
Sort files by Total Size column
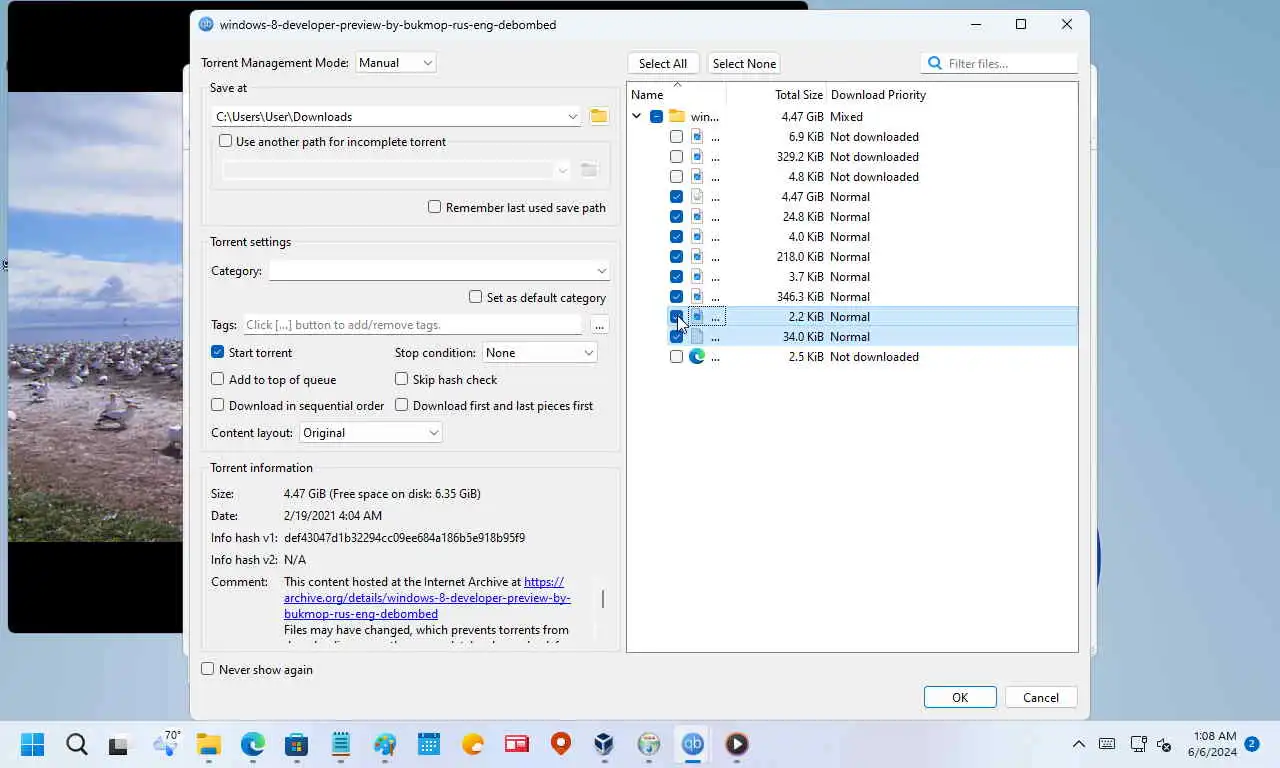(777, 95)
